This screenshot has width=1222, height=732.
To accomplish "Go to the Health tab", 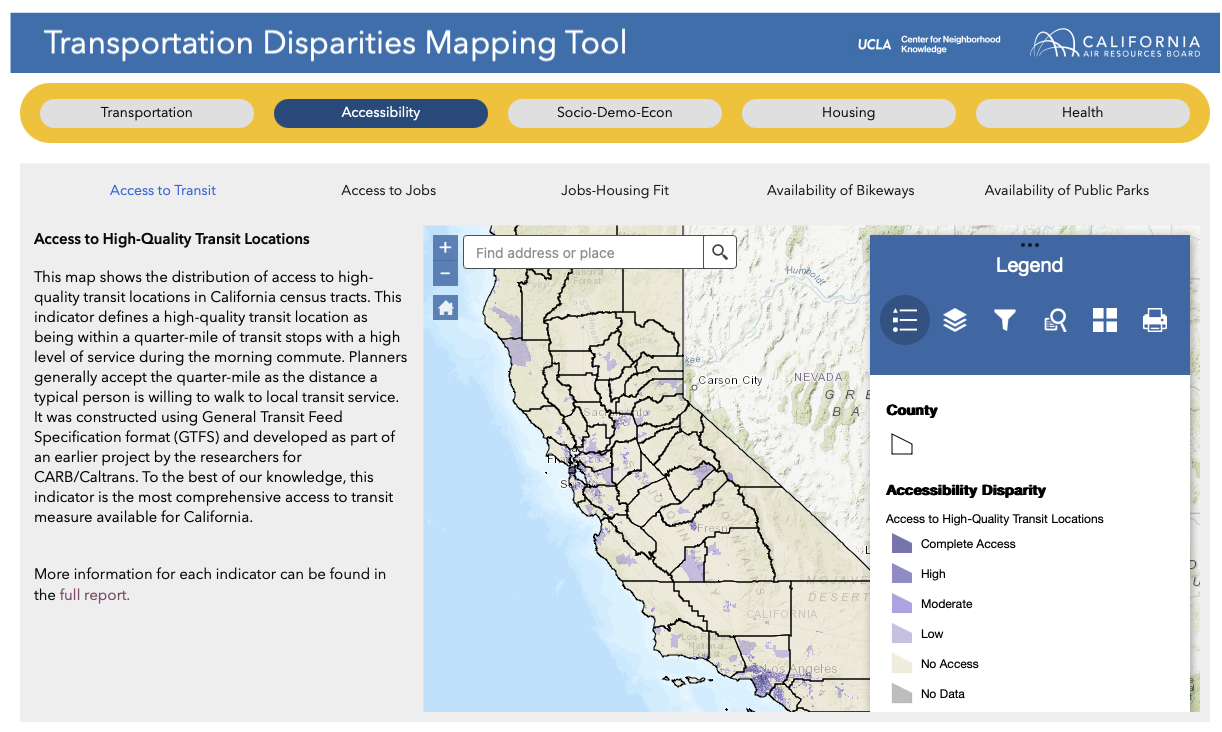I will tap(1082, 113).
